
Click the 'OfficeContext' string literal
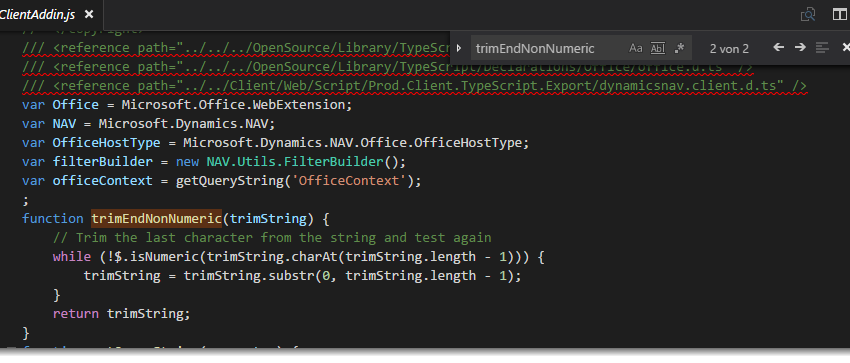point(349,181)
